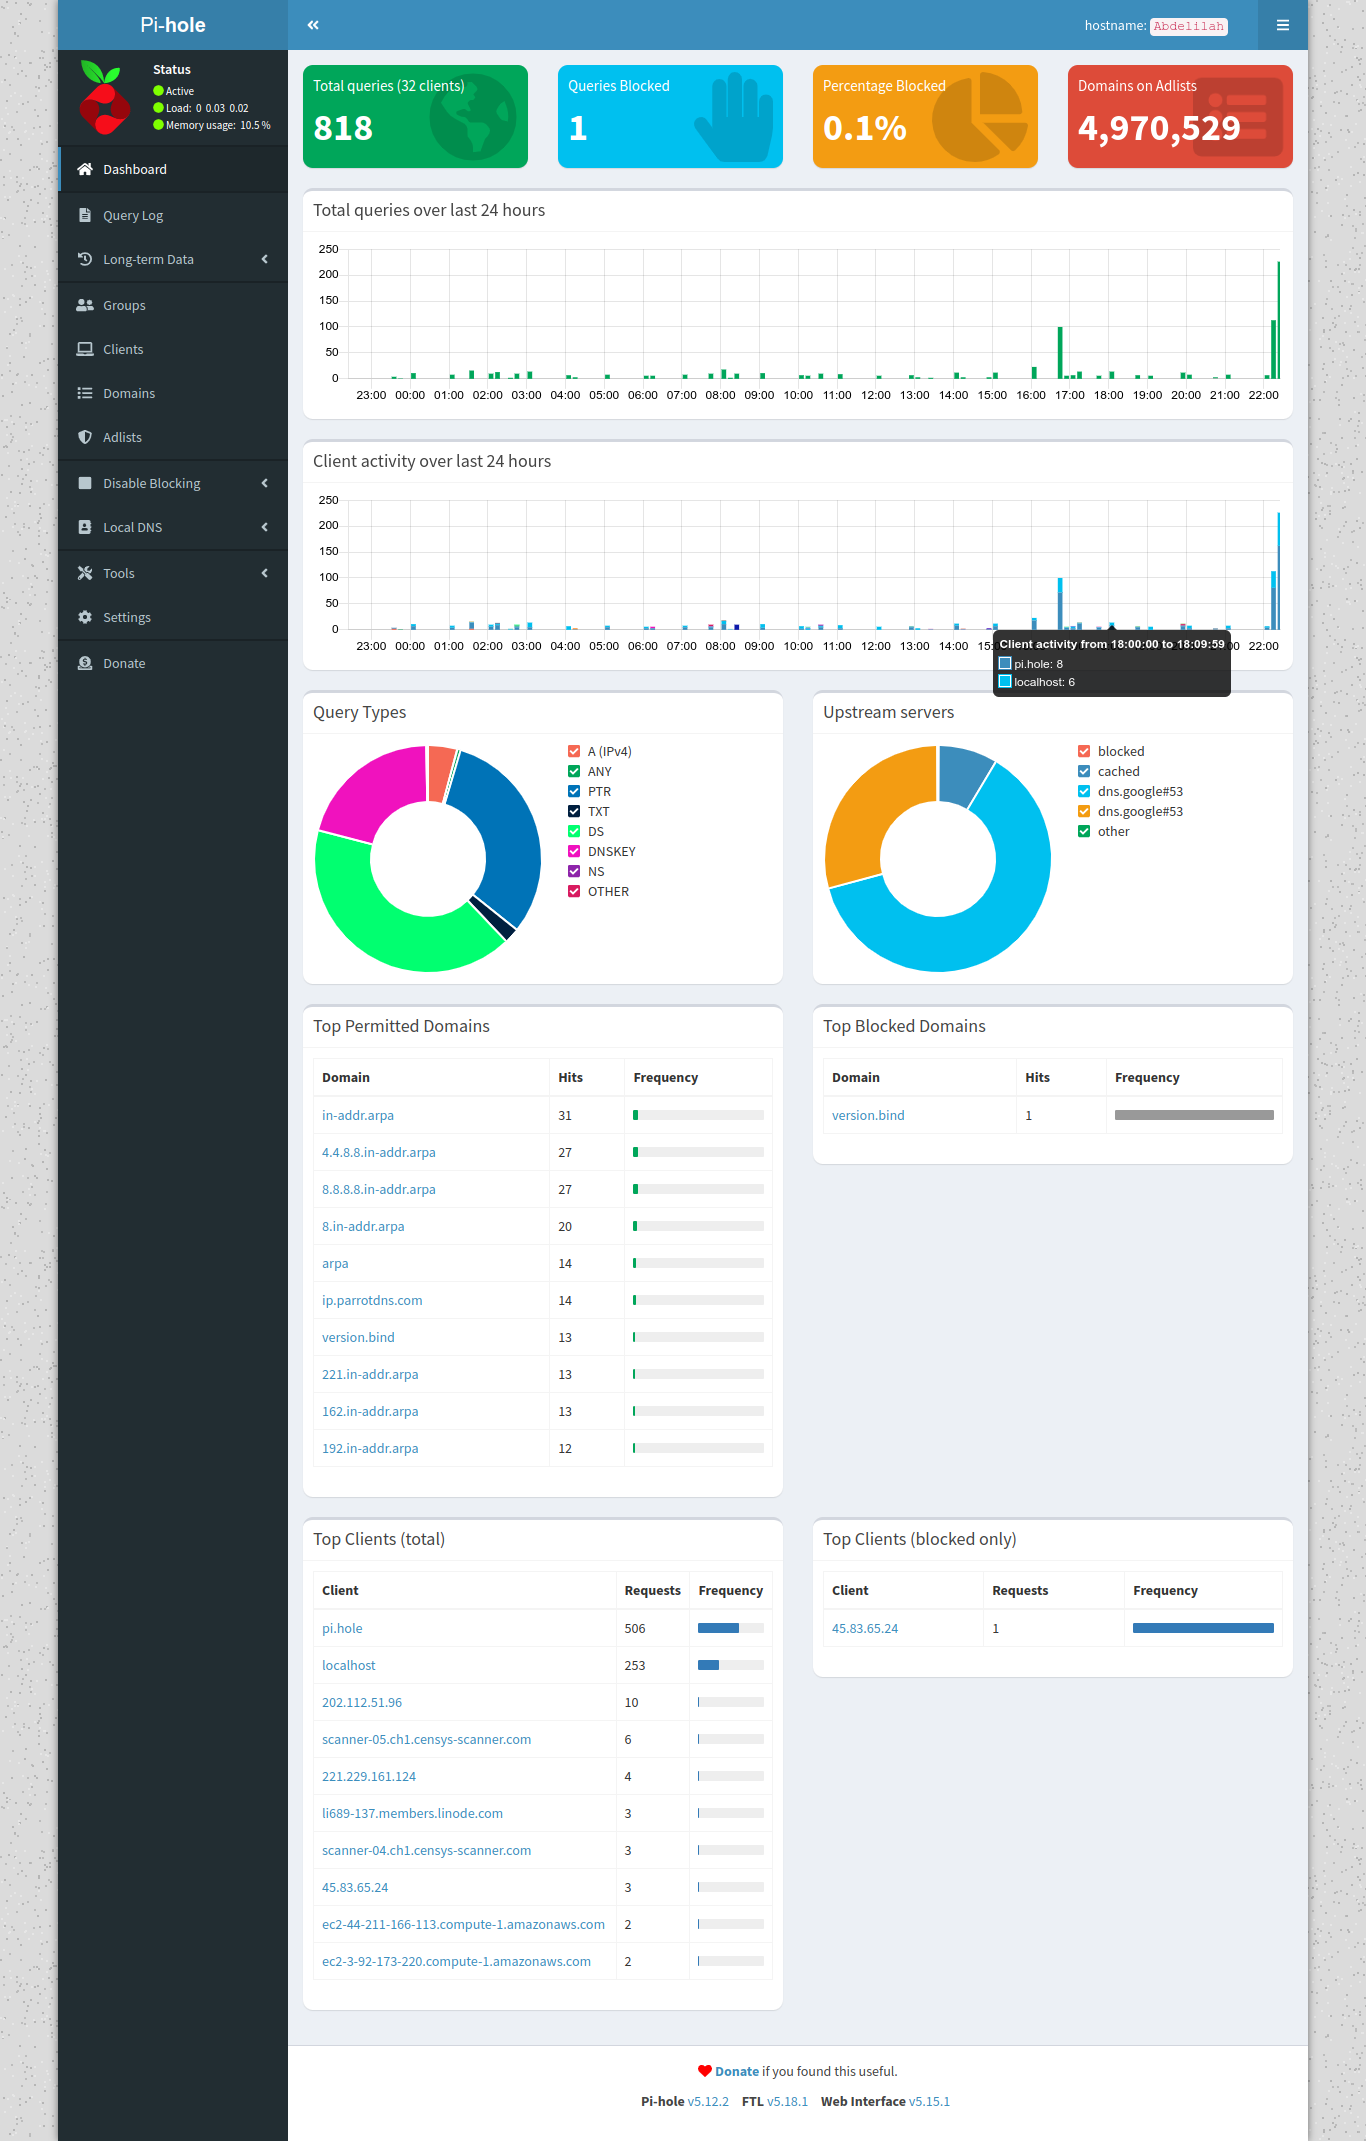Viewport: 1366px width, 2141px height.
Task: Expand the Long-term Data submenu
Action: (x=264, y=259)
